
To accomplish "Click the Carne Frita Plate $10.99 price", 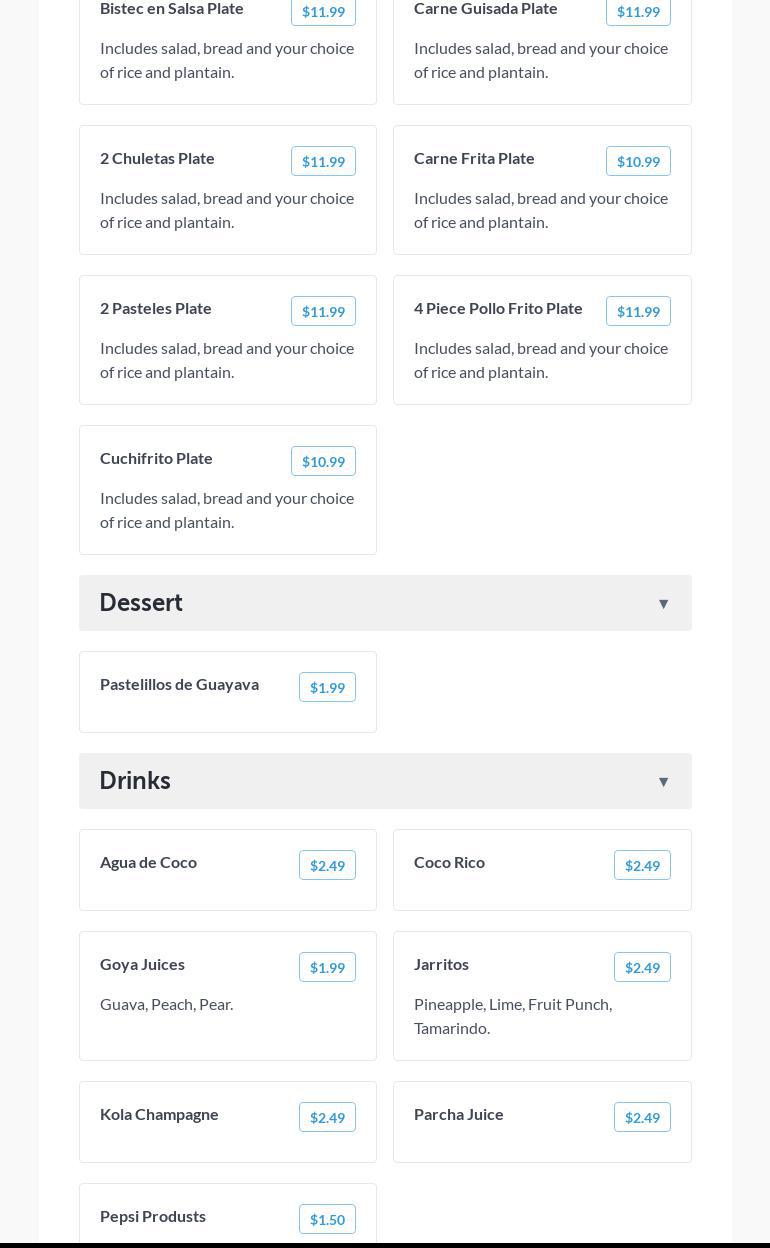I will [638, 161].
